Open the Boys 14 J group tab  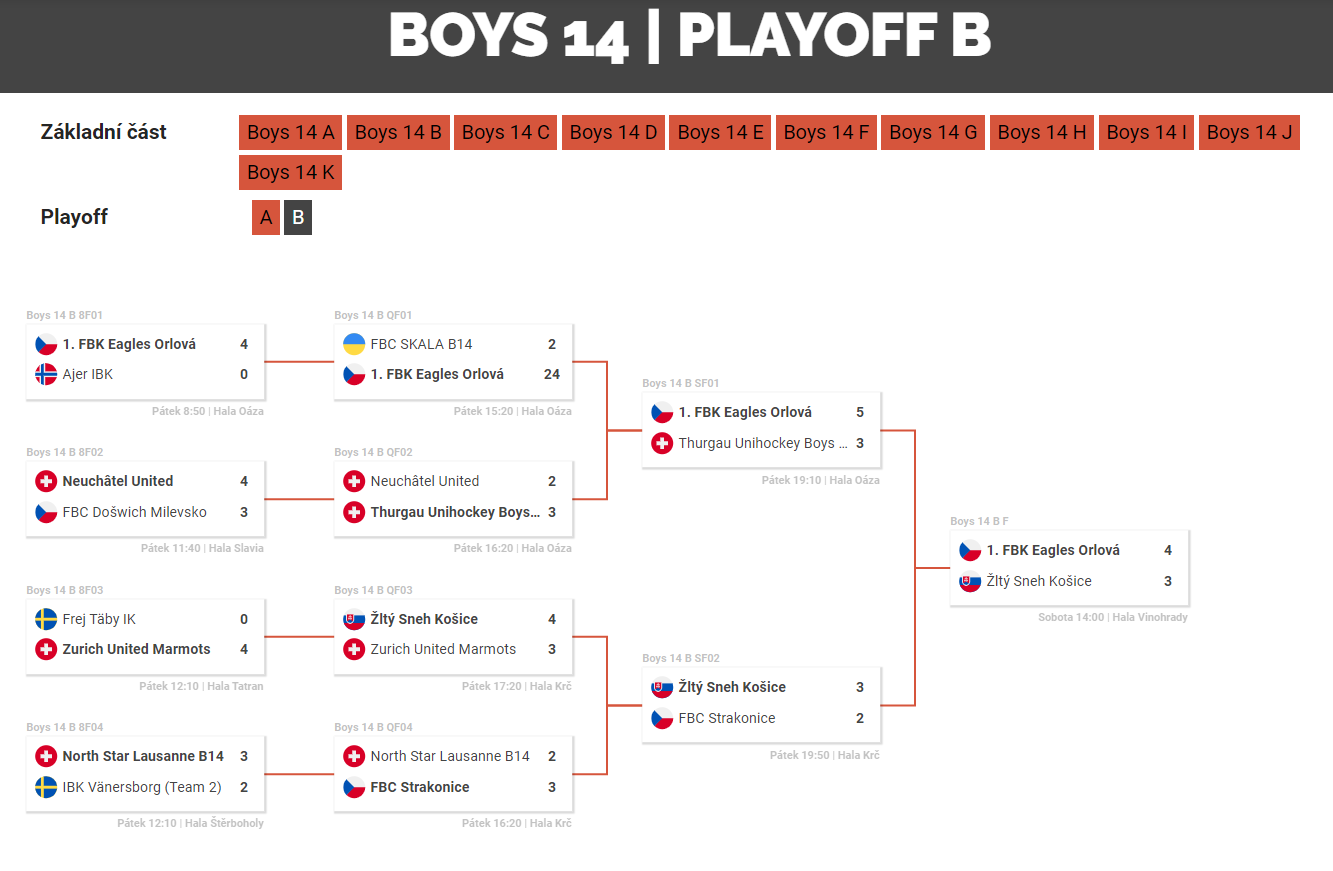click(1249, 133)
